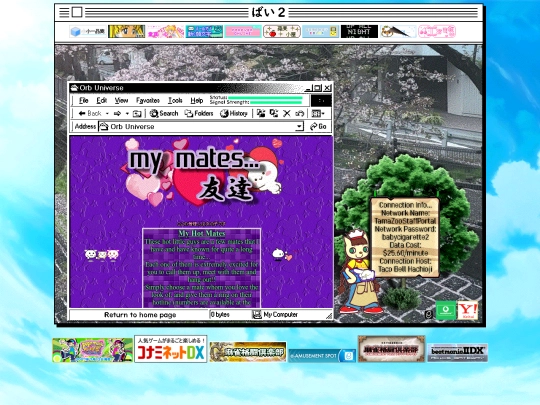Click the Undo toolbar icon
This screenshot has height=405, width=540.
coord(299,113)
